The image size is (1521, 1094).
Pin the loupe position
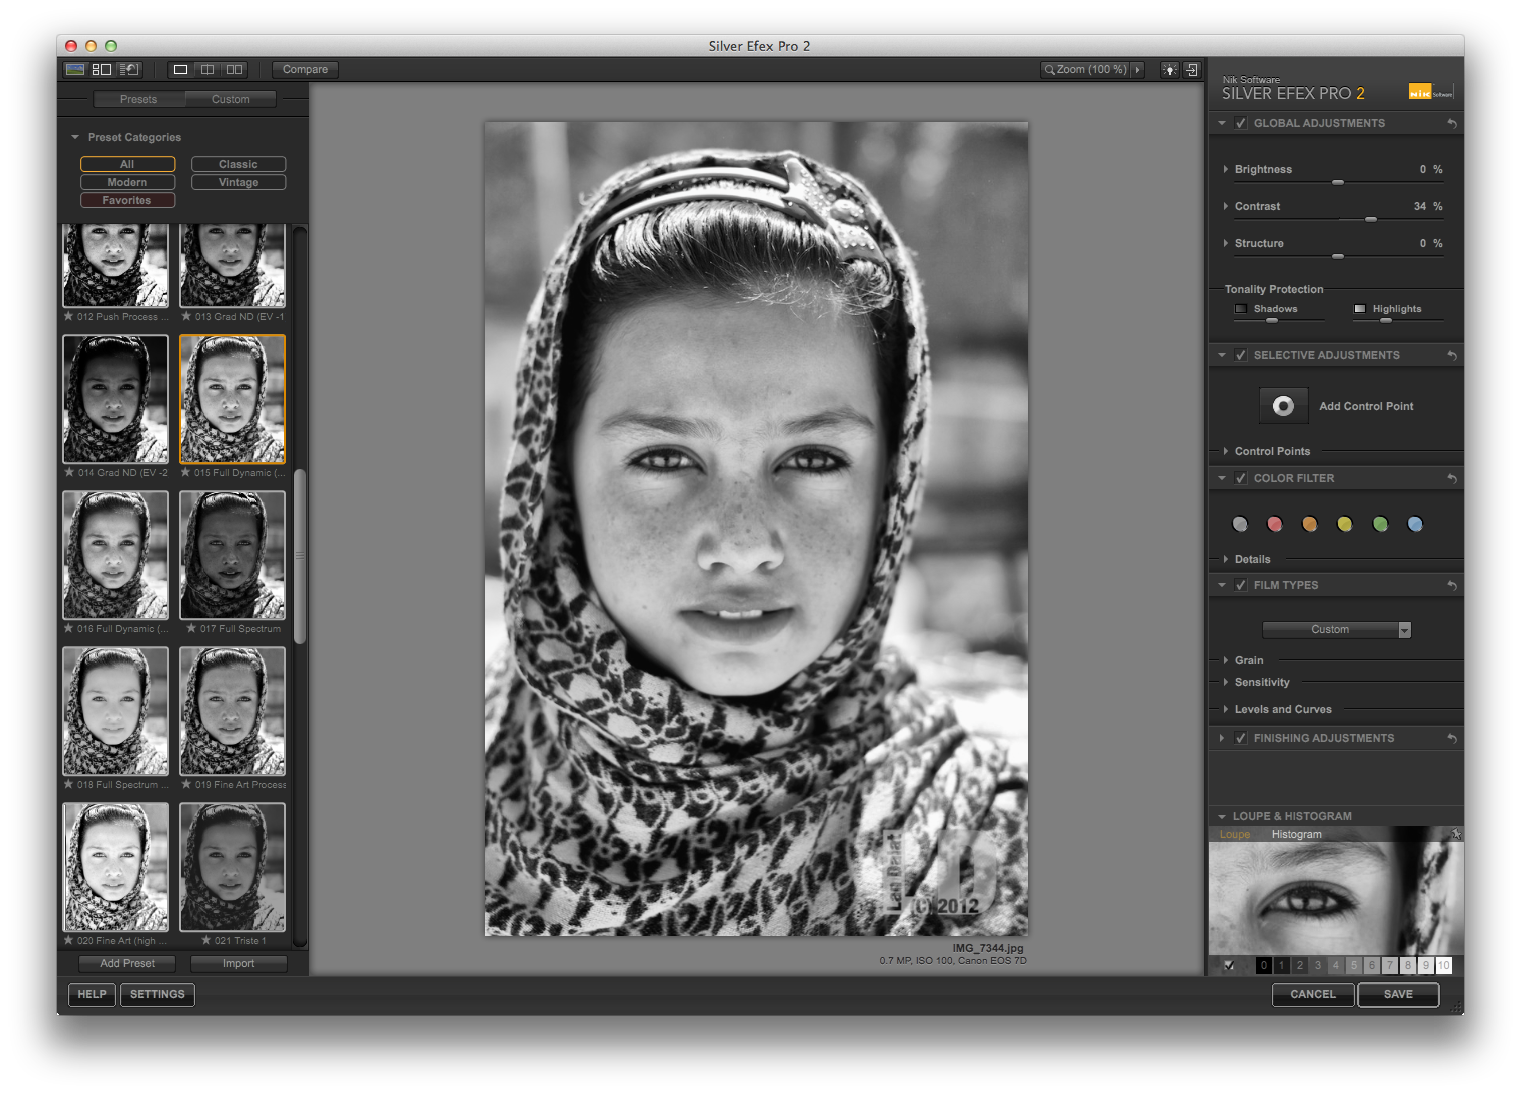click(1456, 834)
